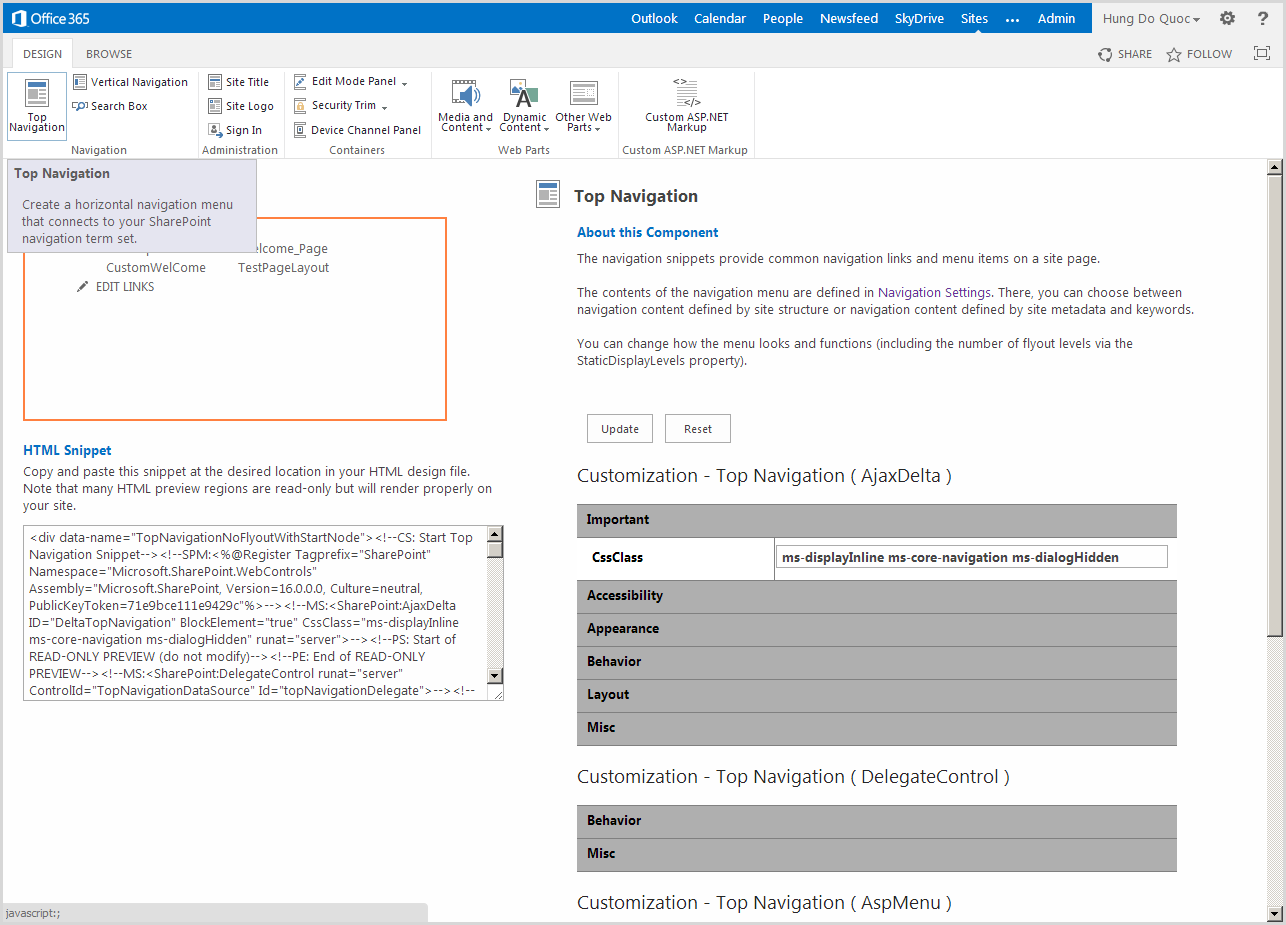Expand the Accessibility section
The width and height of the screenshot is (1286, 925).
point(877,596)
